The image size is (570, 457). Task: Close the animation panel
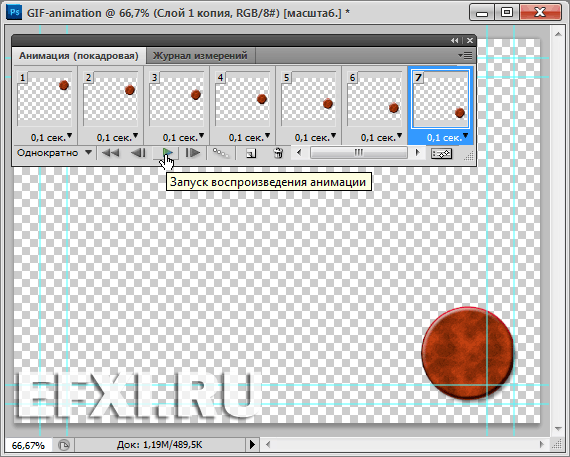click(x=470, y=40)
